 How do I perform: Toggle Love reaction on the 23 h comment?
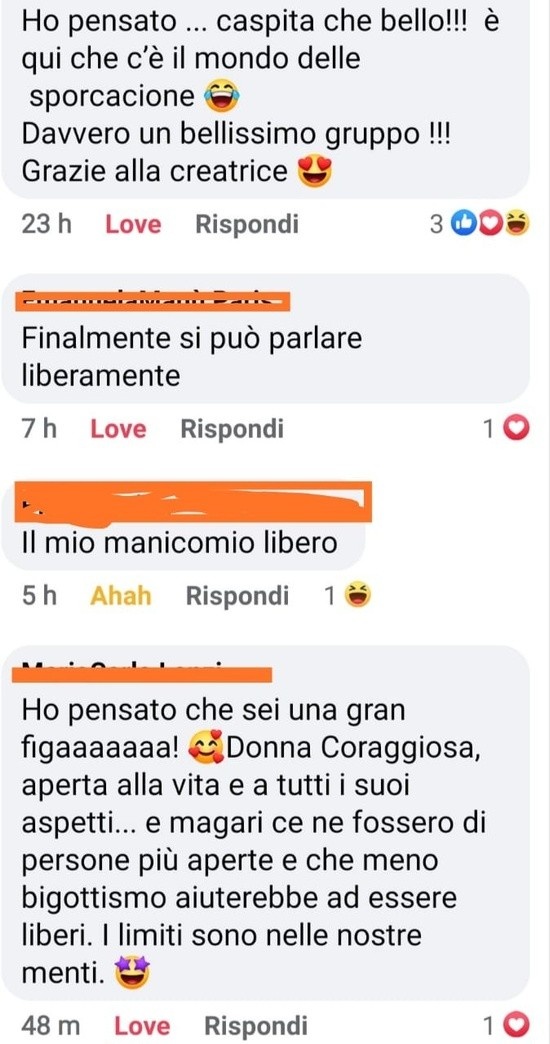[x=133, y=224]
